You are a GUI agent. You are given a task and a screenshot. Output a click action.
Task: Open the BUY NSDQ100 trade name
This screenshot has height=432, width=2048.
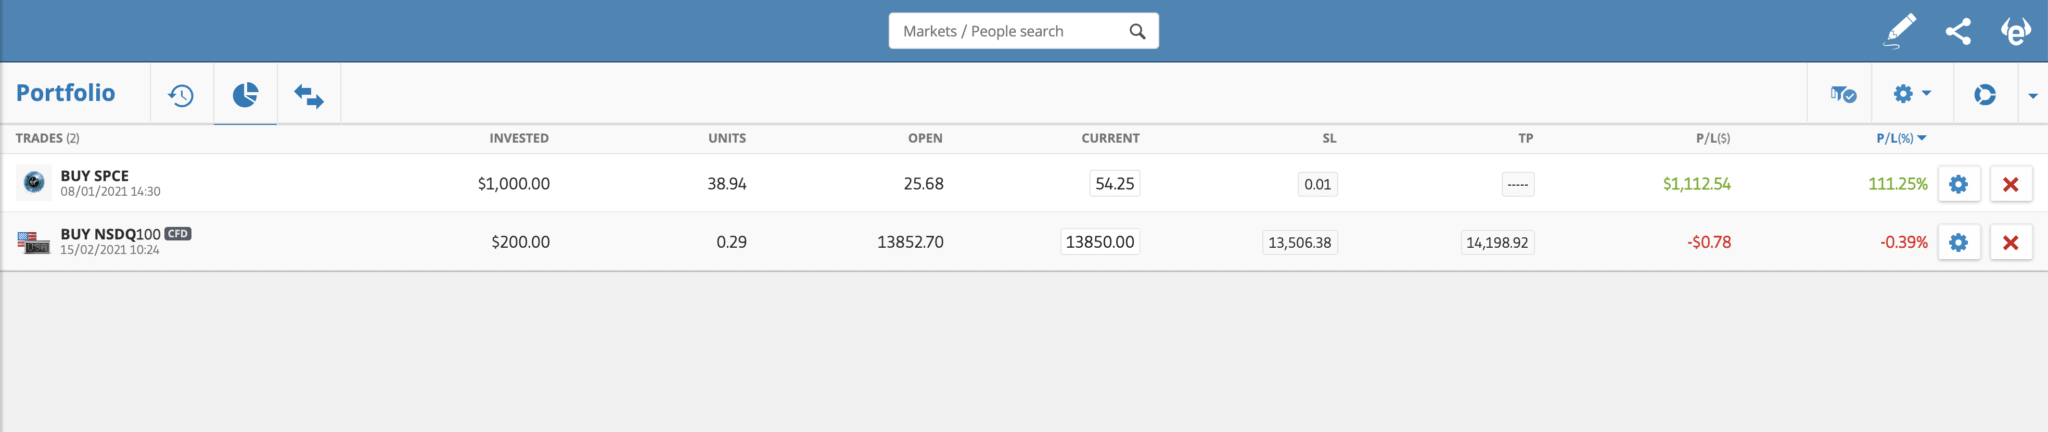click(110, 234)
